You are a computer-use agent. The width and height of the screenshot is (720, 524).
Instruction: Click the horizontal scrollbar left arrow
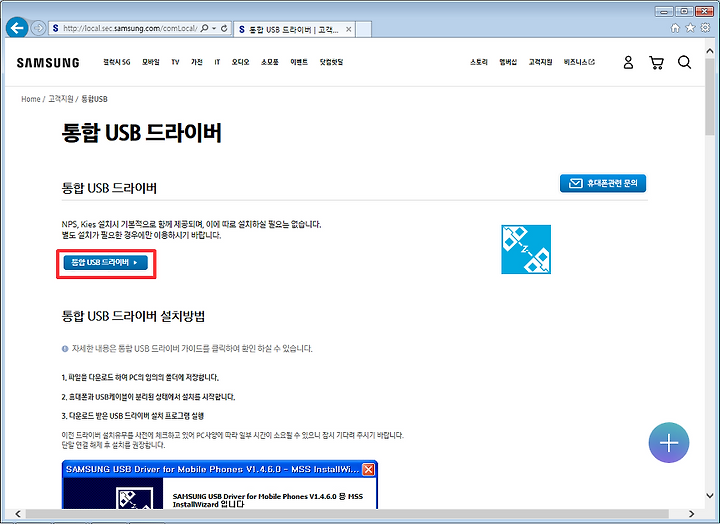click(x=17, y=514)
